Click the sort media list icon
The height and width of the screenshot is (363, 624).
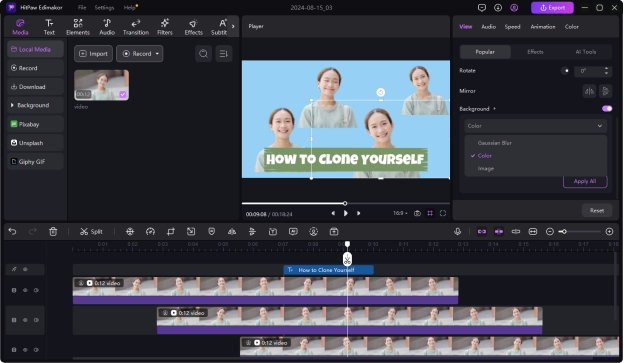click(224, 53)
